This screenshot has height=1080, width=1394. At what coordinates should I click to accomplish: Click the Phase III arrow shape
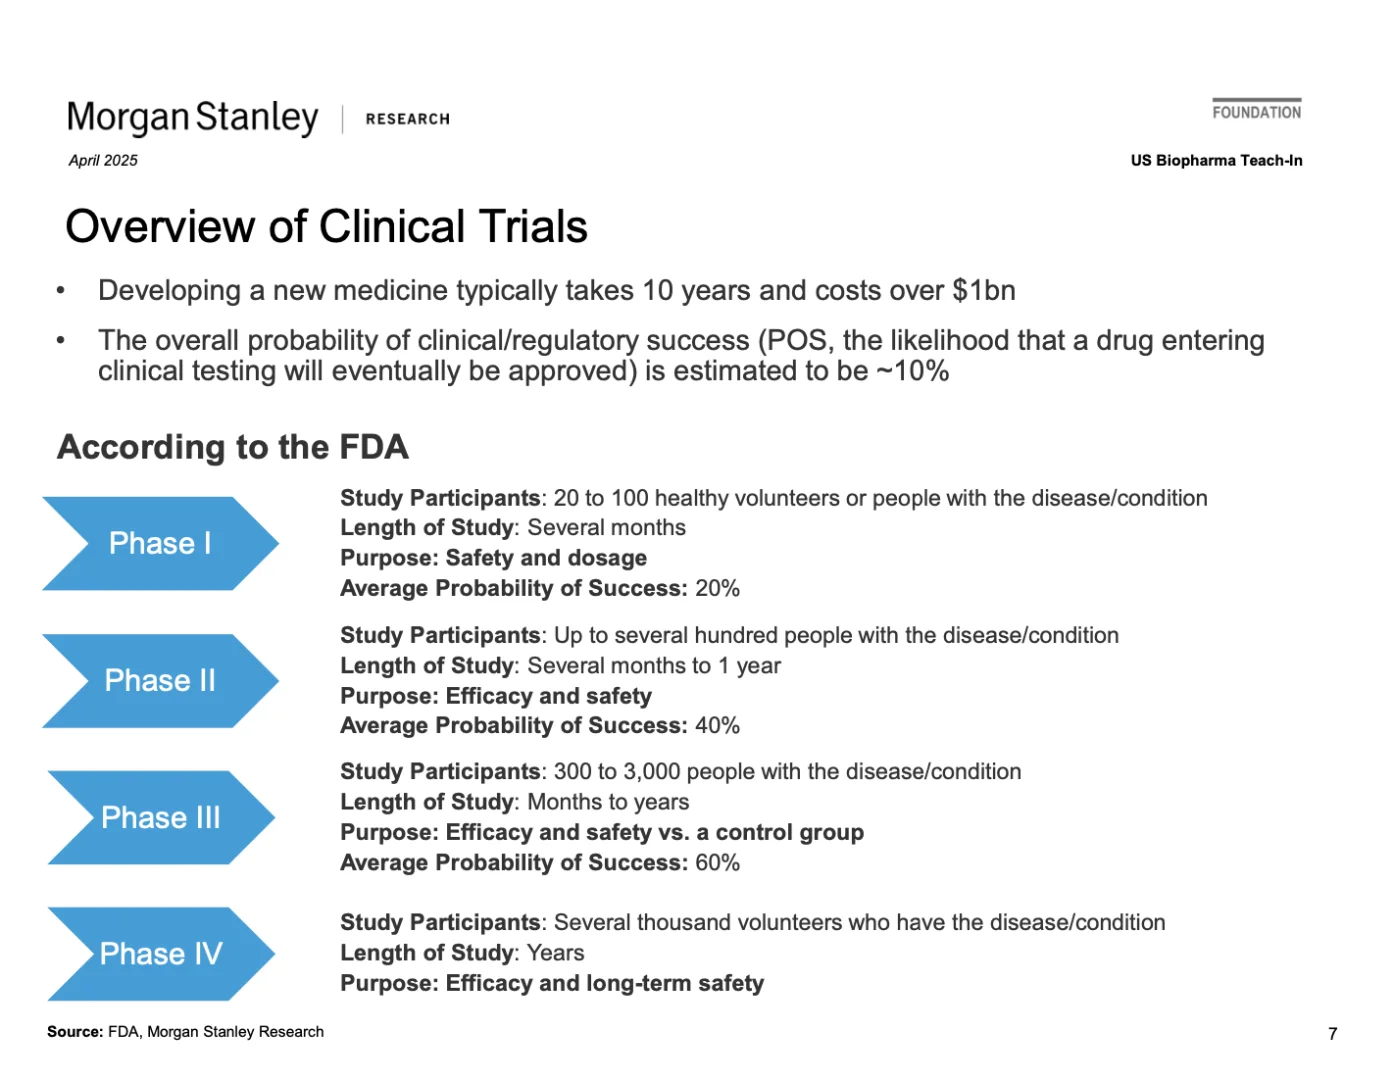(160, 817)
